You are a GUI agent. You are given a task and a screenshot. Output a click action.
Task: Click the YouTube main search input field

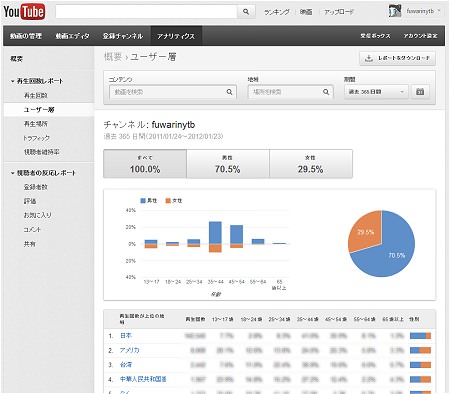click(146, 12)
